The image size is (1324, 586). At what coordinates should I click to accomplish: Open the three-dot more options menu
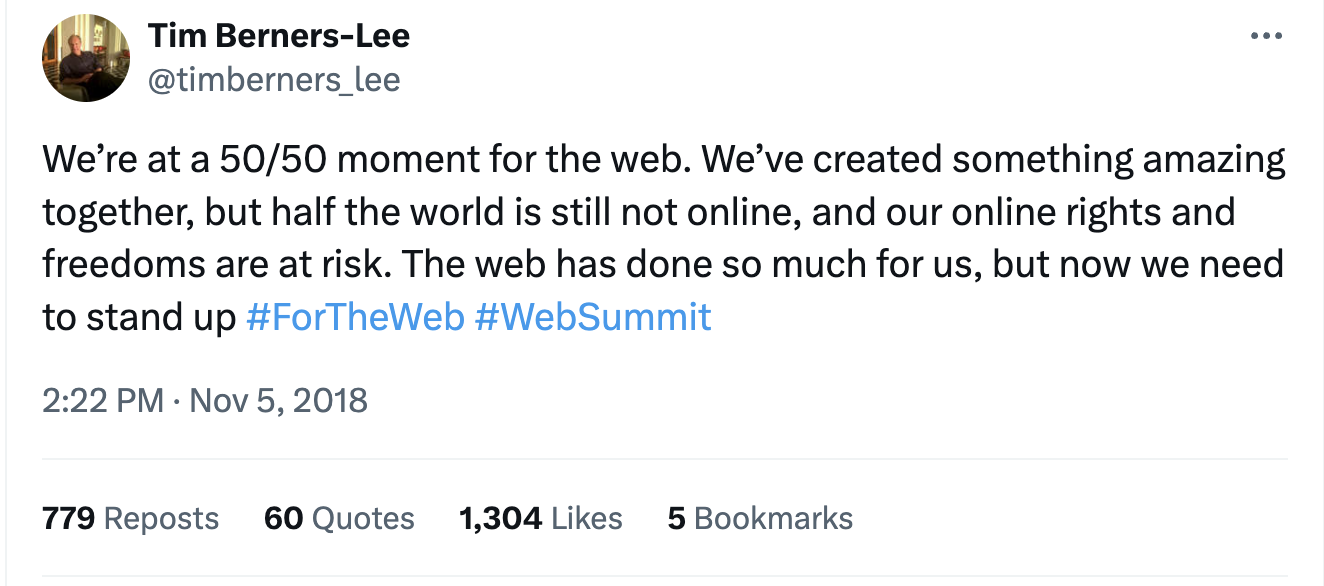pyautogui.click(x=1266, y=37)
